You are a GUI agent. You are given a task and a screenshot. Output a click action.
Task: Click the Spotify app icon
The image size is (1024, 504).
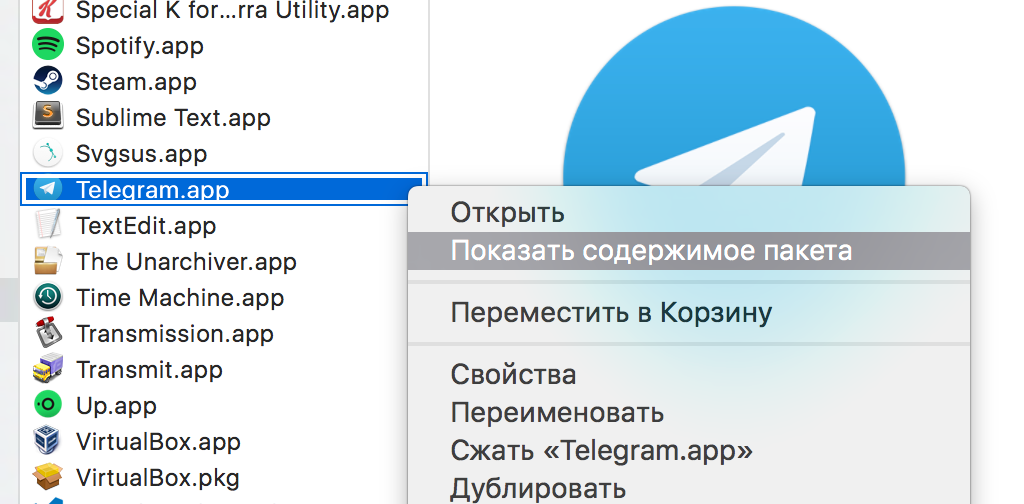47,46
